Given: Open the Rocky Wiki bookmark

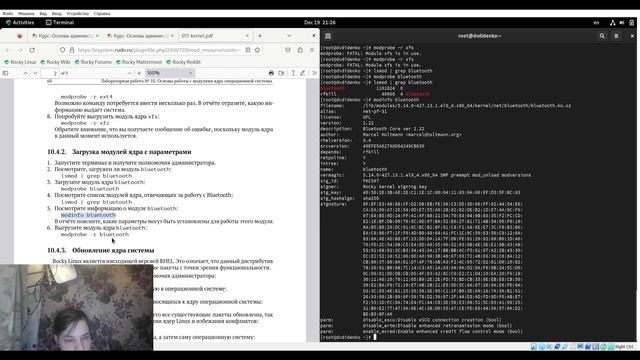Looking at the screenshot, I should coord(56,62).
